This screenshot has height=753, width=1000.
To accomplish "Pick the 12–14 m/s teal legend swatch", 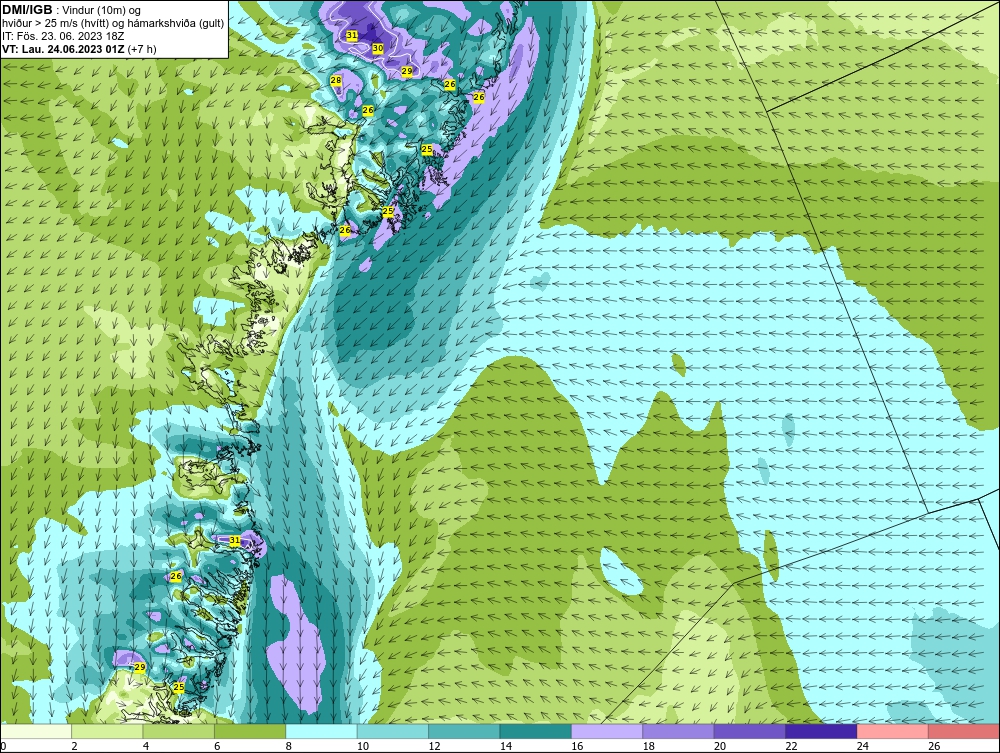I will (x=464, y=731).
